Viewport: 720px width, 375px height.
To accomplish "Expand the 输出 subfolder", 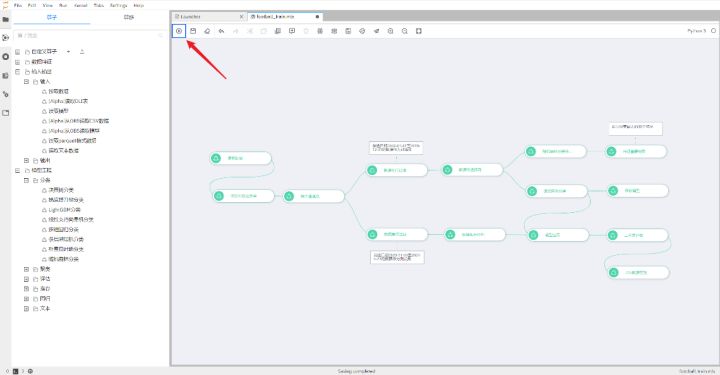I will (26, 160).
